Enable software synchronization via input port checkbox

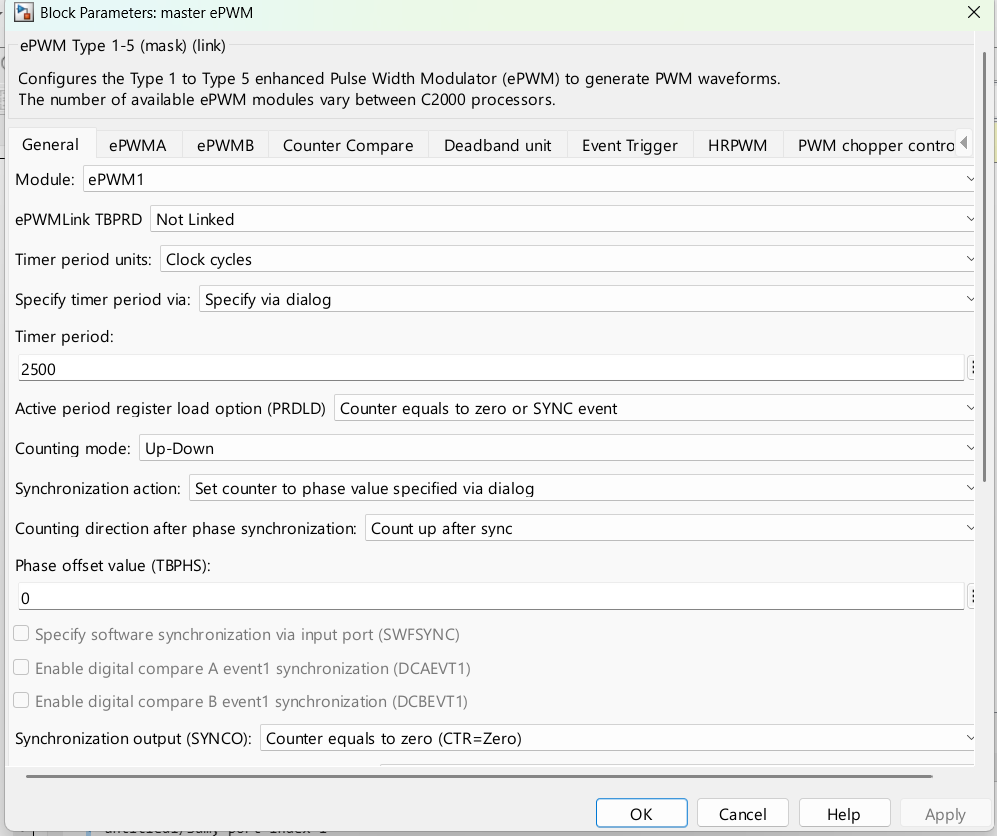click(x=22, y=633)
